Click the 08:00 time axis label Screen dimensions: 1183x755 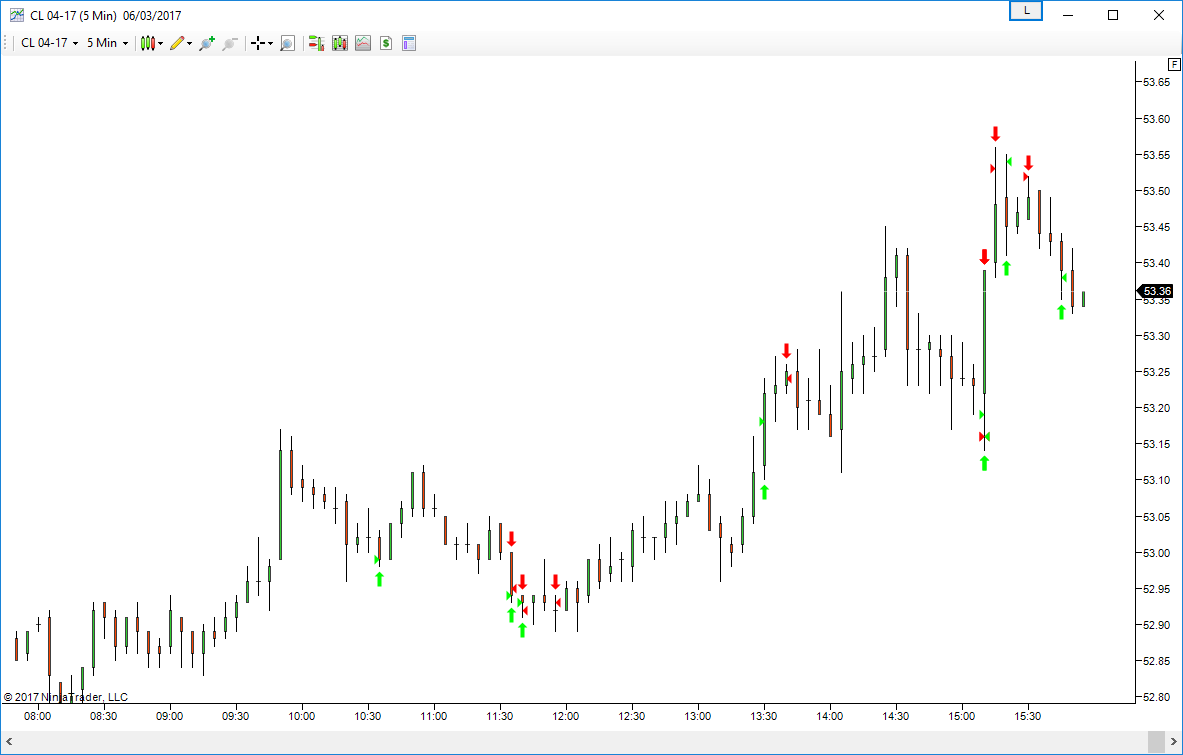click(x=38, y=717)
